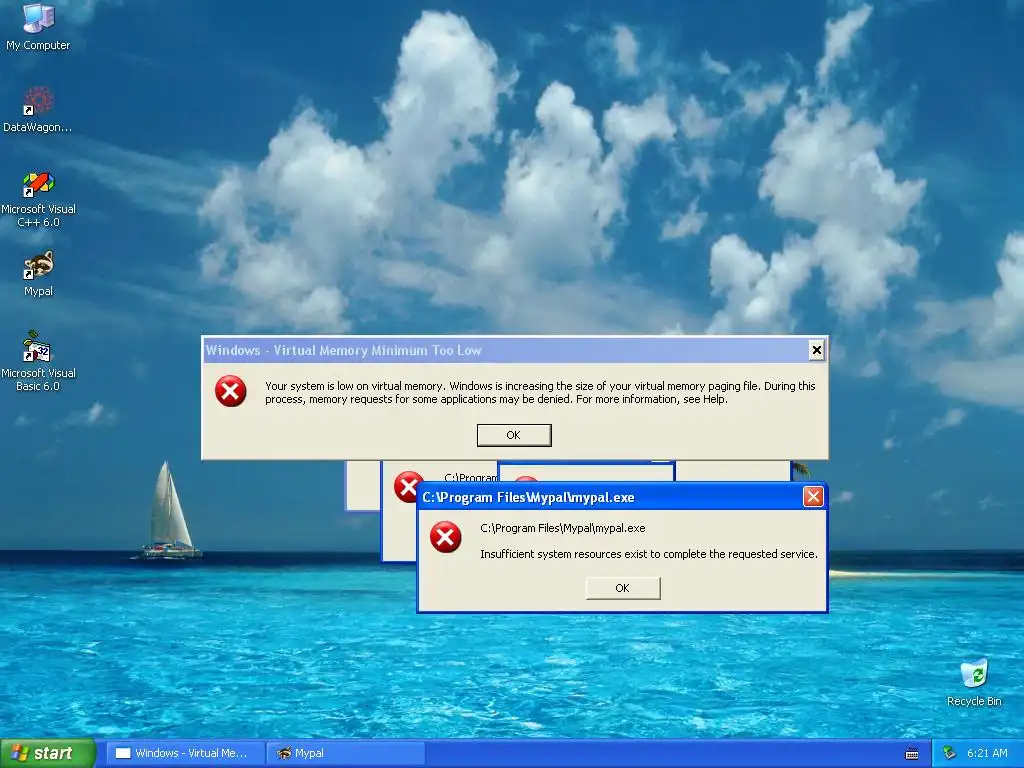Click the on-screen keyboard tray icon
The width and height of the screenshot is (1024, 768).
click(912, 754)
